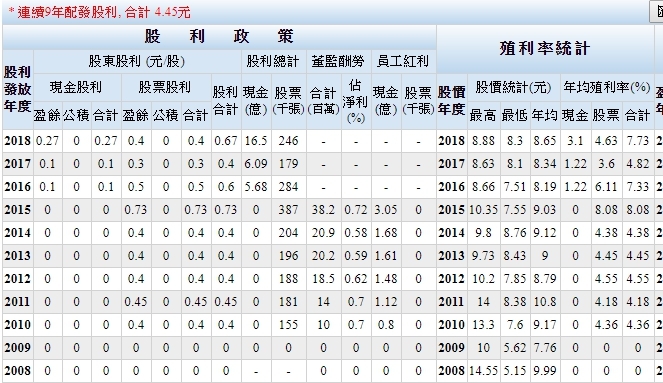Screen dimensions: 663x383
Task: Click the '股利總計' column group header
Action: click(273, 62)
